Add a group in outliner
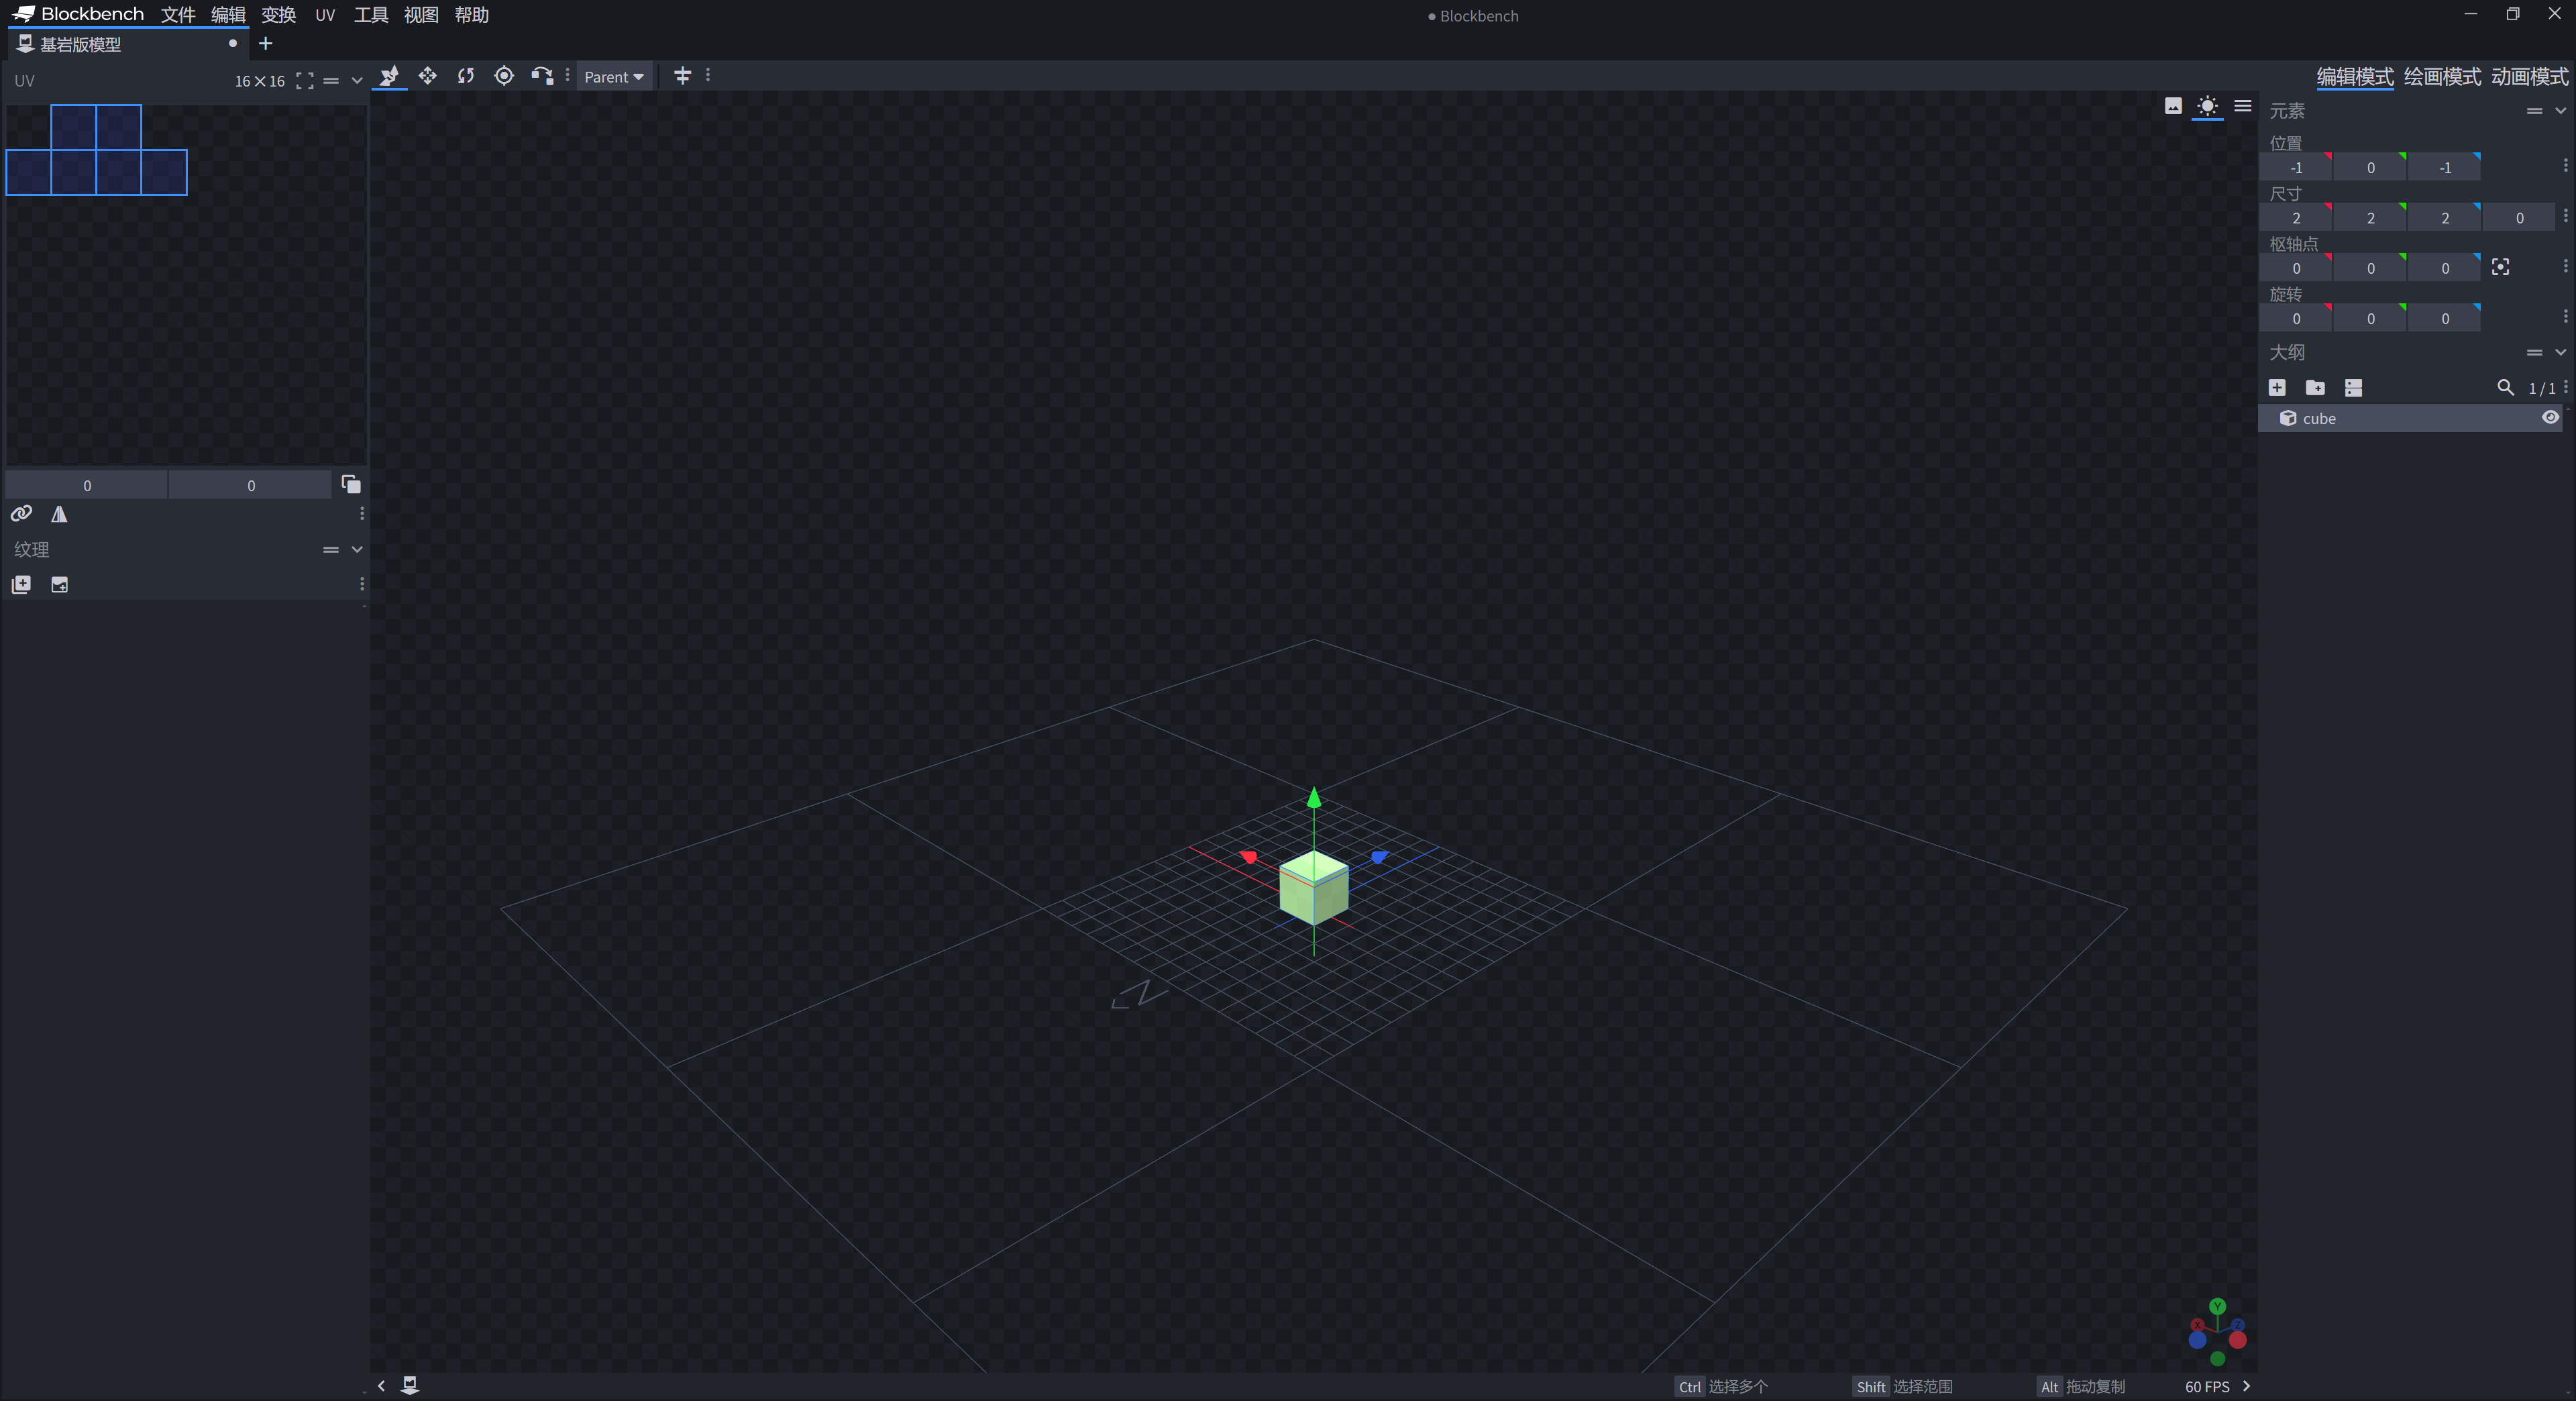The height and width of the screenshot is (1401, 2576). point(2315,387)
